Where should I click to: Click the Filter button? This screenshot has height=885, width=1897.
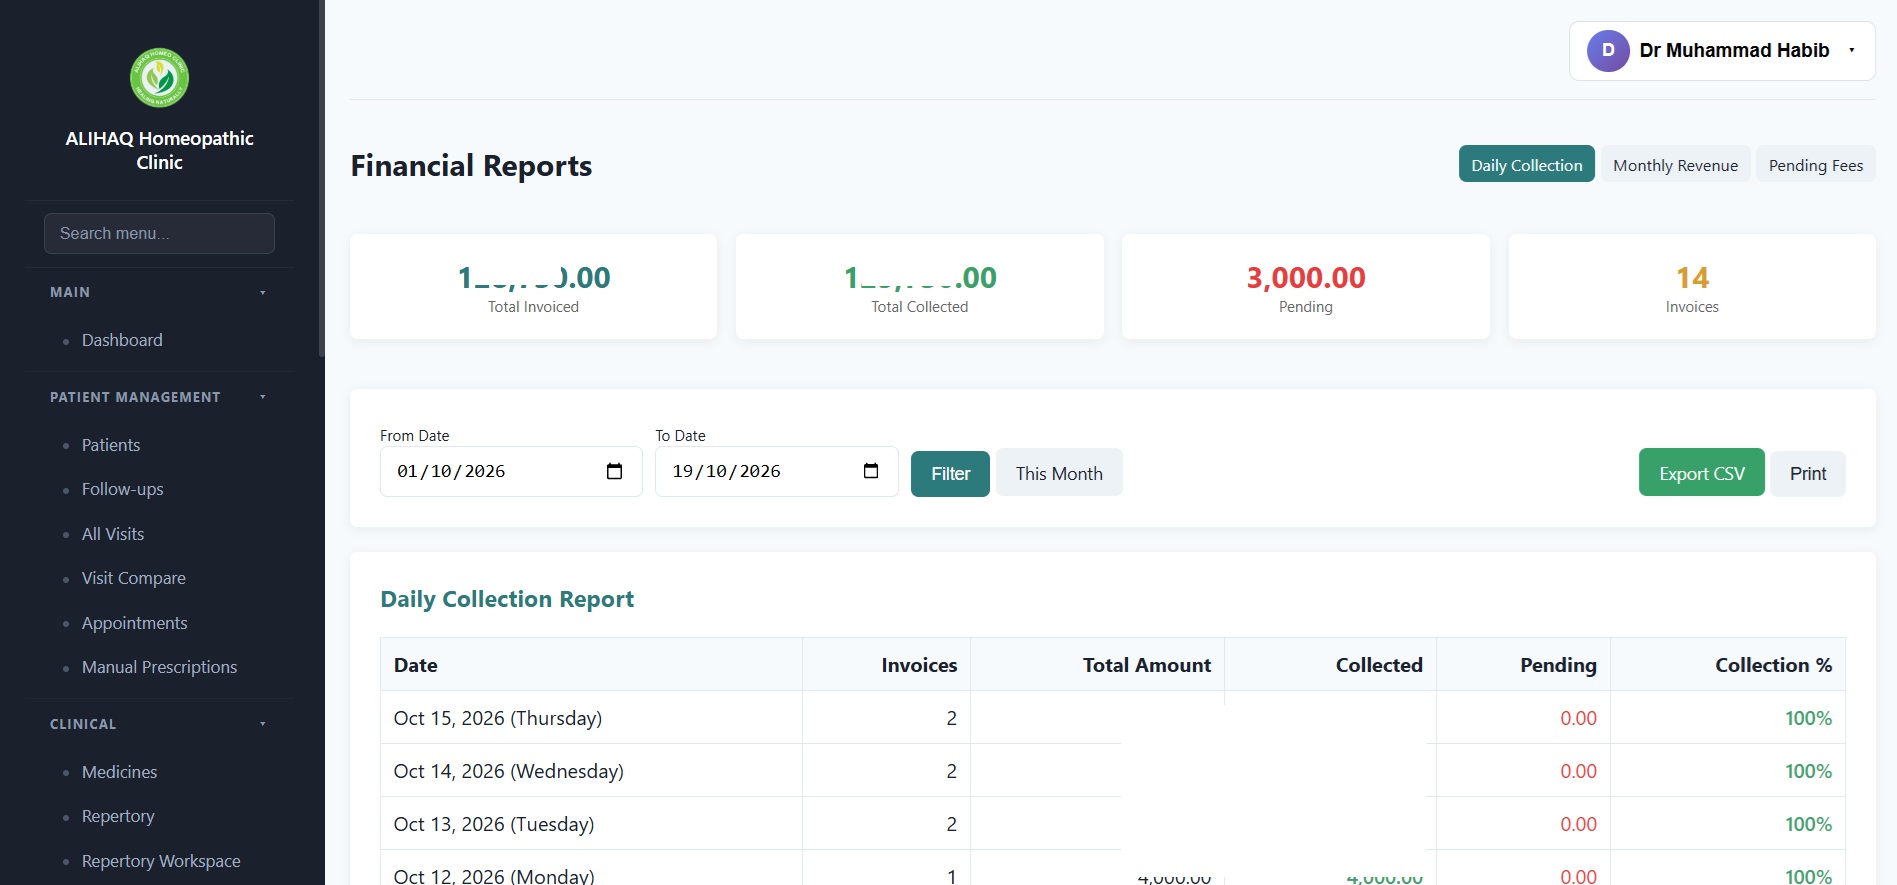pos(950,473)
